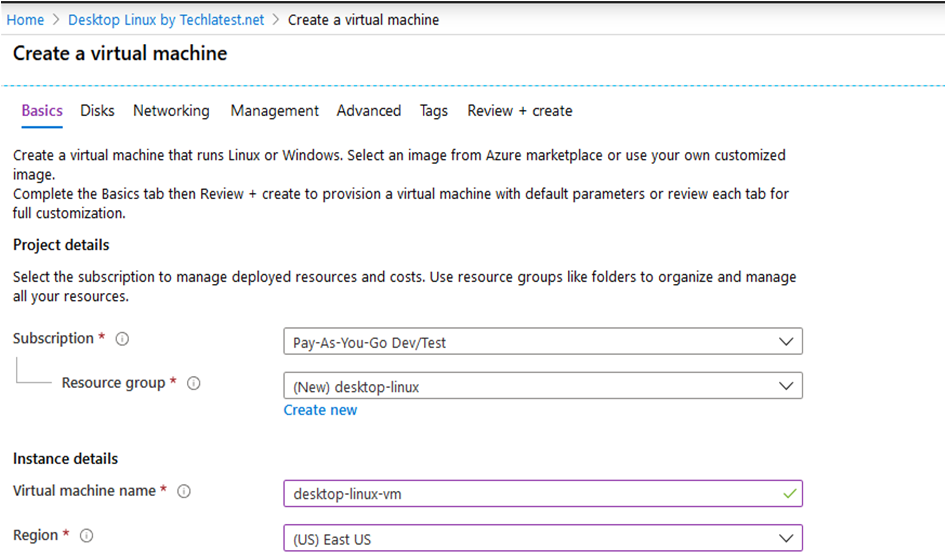The image size is (946, 557).
Task: Open the Review + create tab
Action: coord(519,111)
